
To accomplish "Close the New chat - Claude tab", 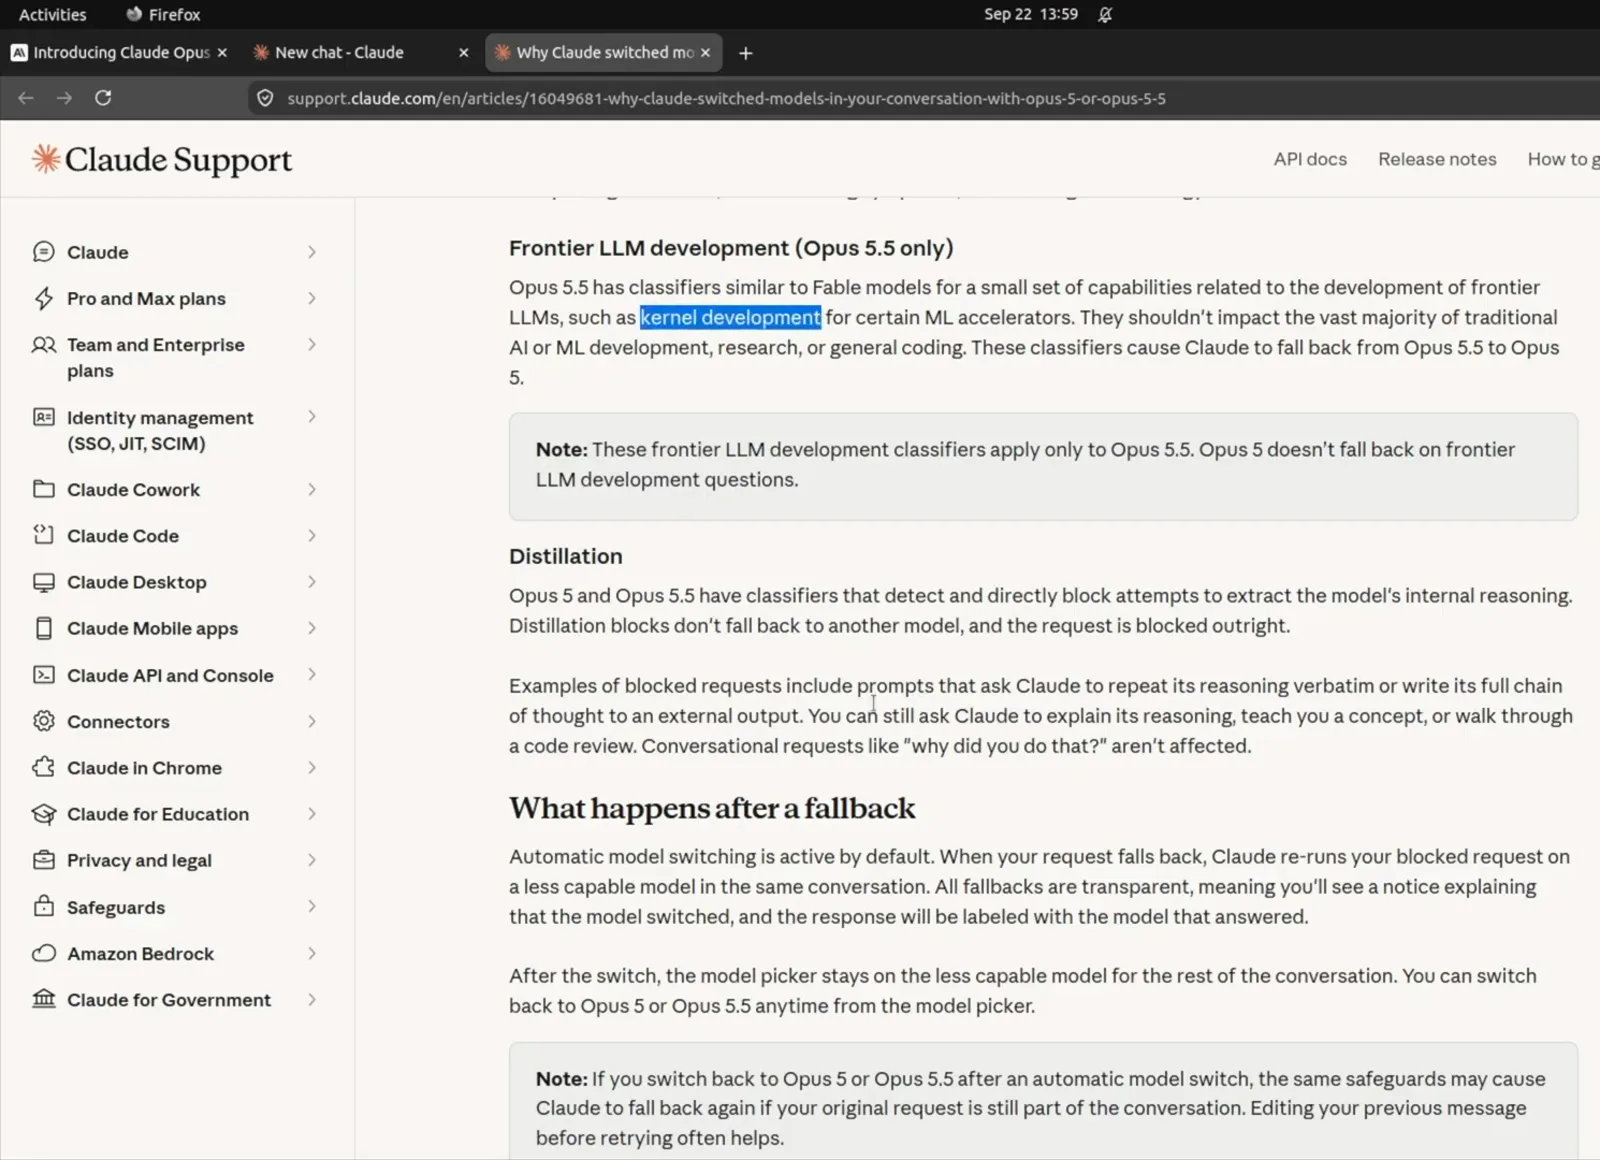I will [x=463, y=53].
